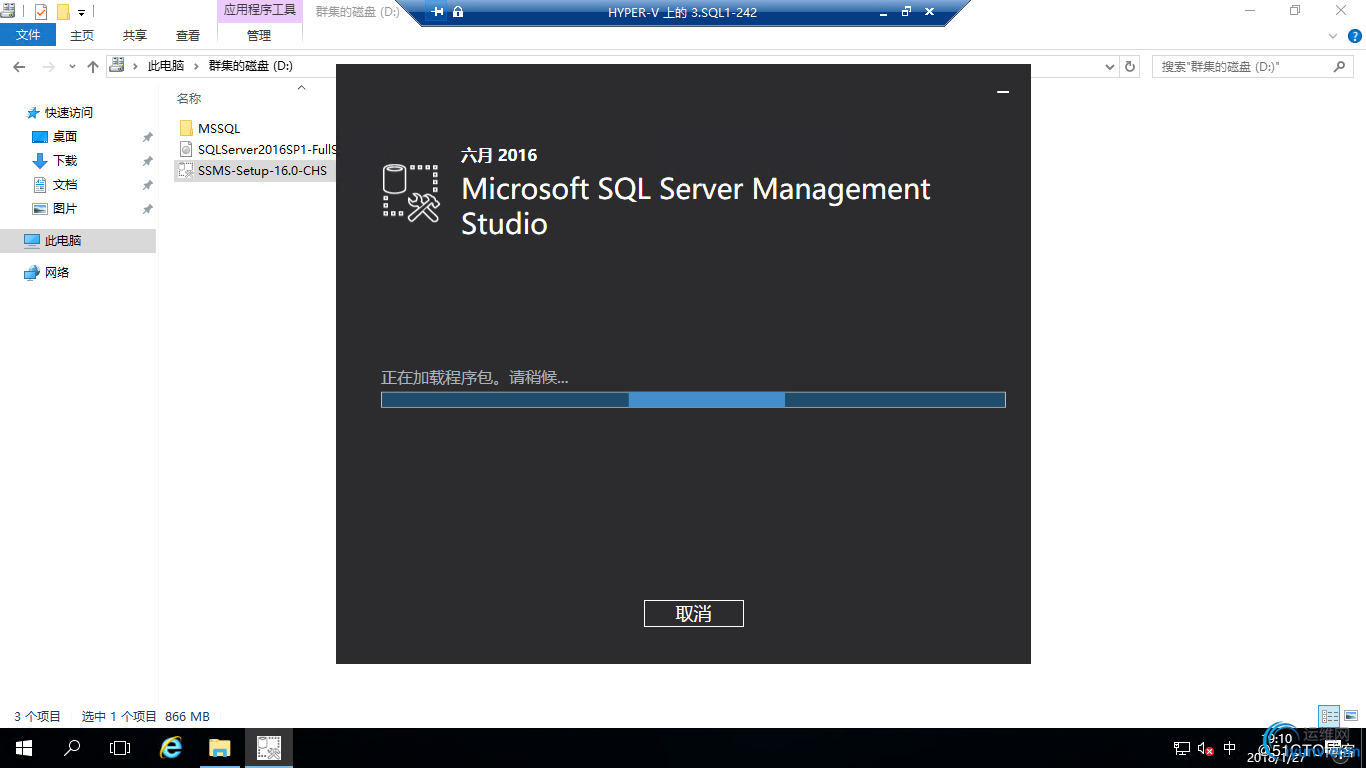The width and height of the screenshot is (1366, 768).
Task: Expand the ribbon with the chevron
Action: [1333, 36]
